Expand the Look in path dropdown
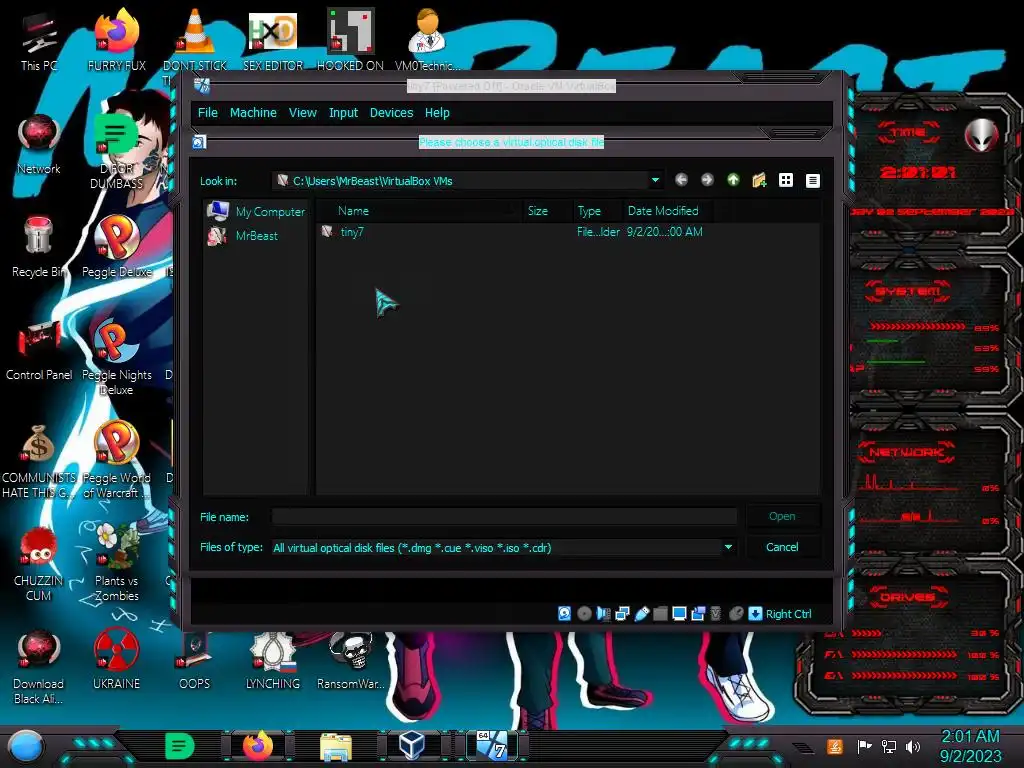This screenshot has width=1024, height=768. (655, 180)
